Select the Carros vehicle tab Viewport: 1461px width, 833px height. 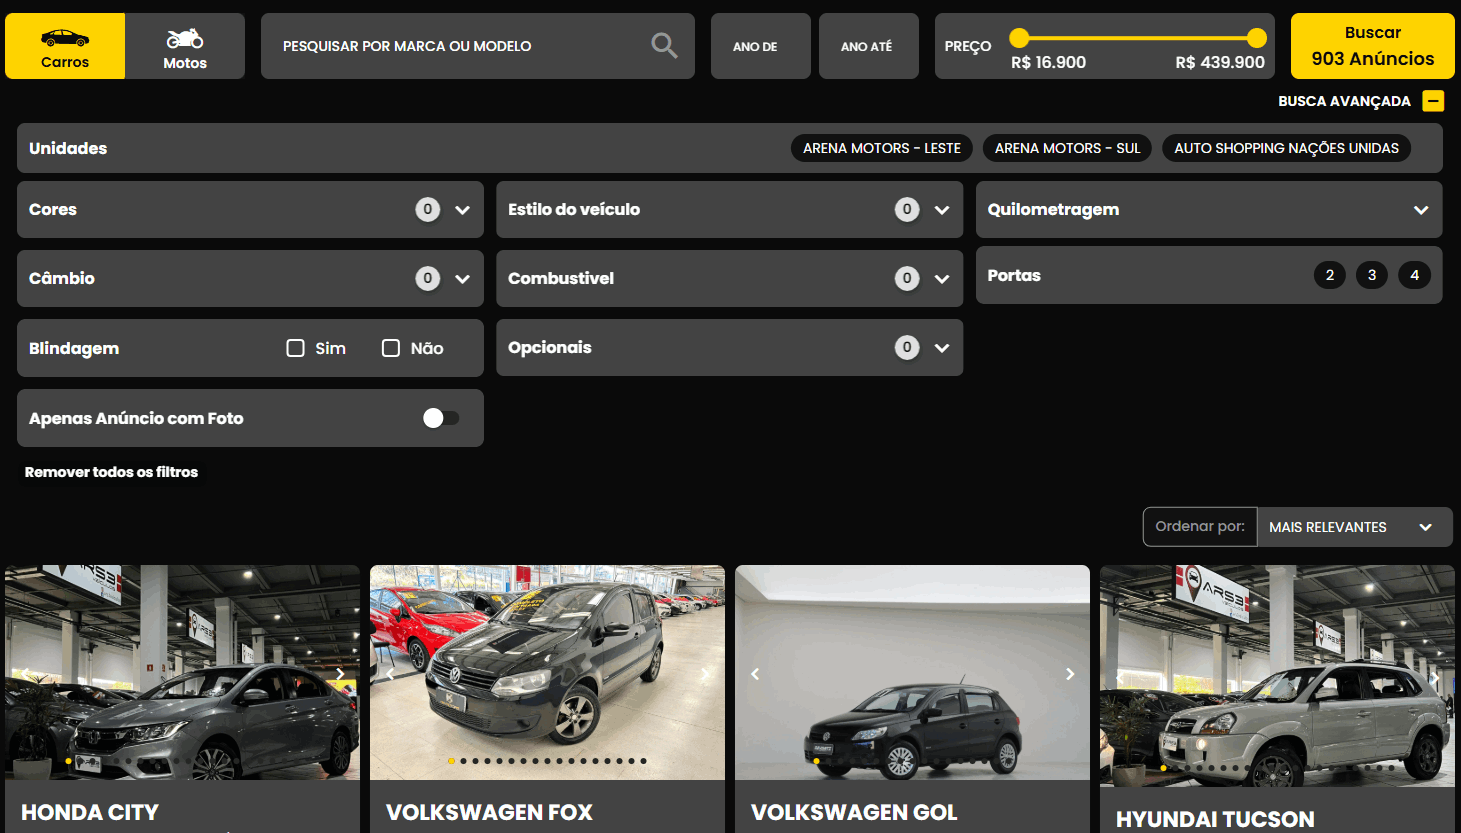point(65,46)
